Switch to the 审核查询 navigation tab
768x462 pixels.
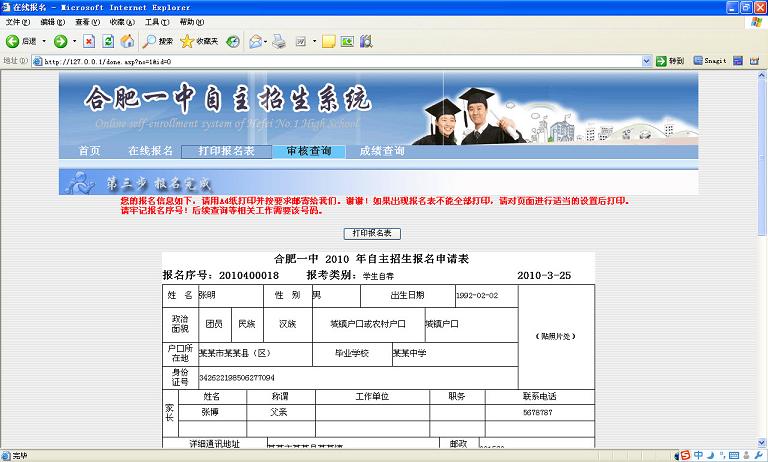pos(308,151)
